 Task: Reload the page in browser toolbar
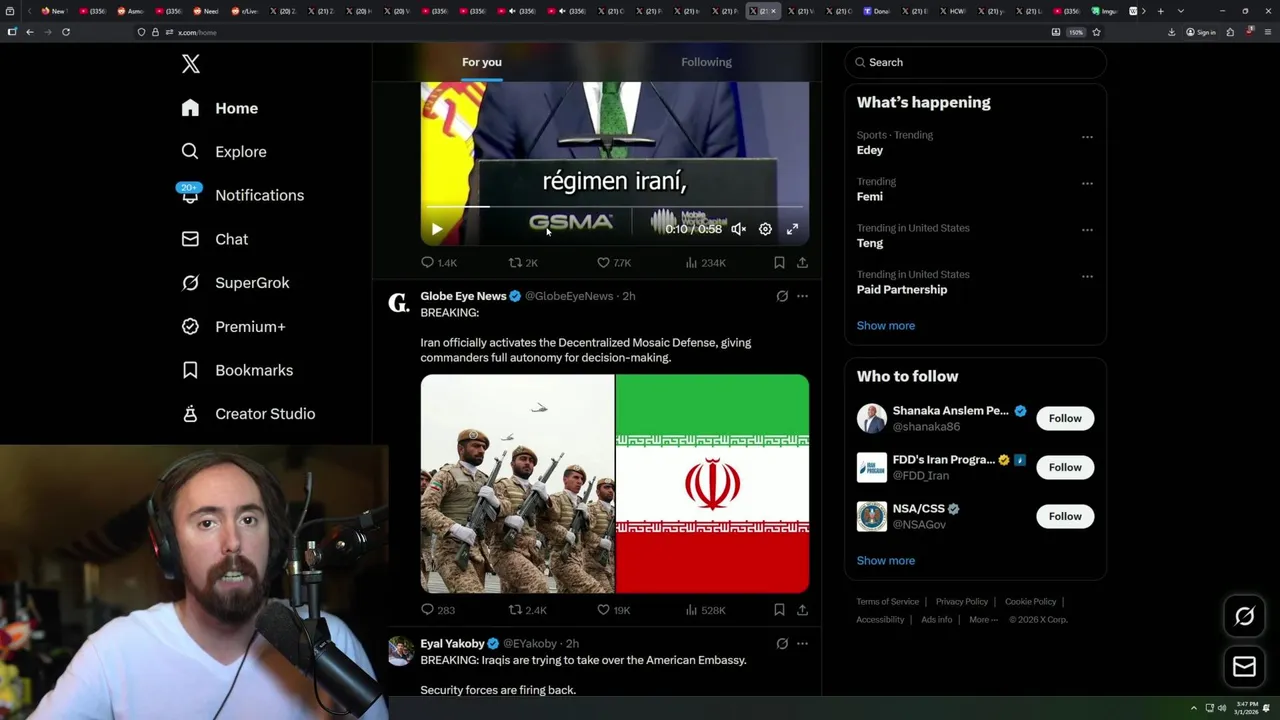coord(66,32)
